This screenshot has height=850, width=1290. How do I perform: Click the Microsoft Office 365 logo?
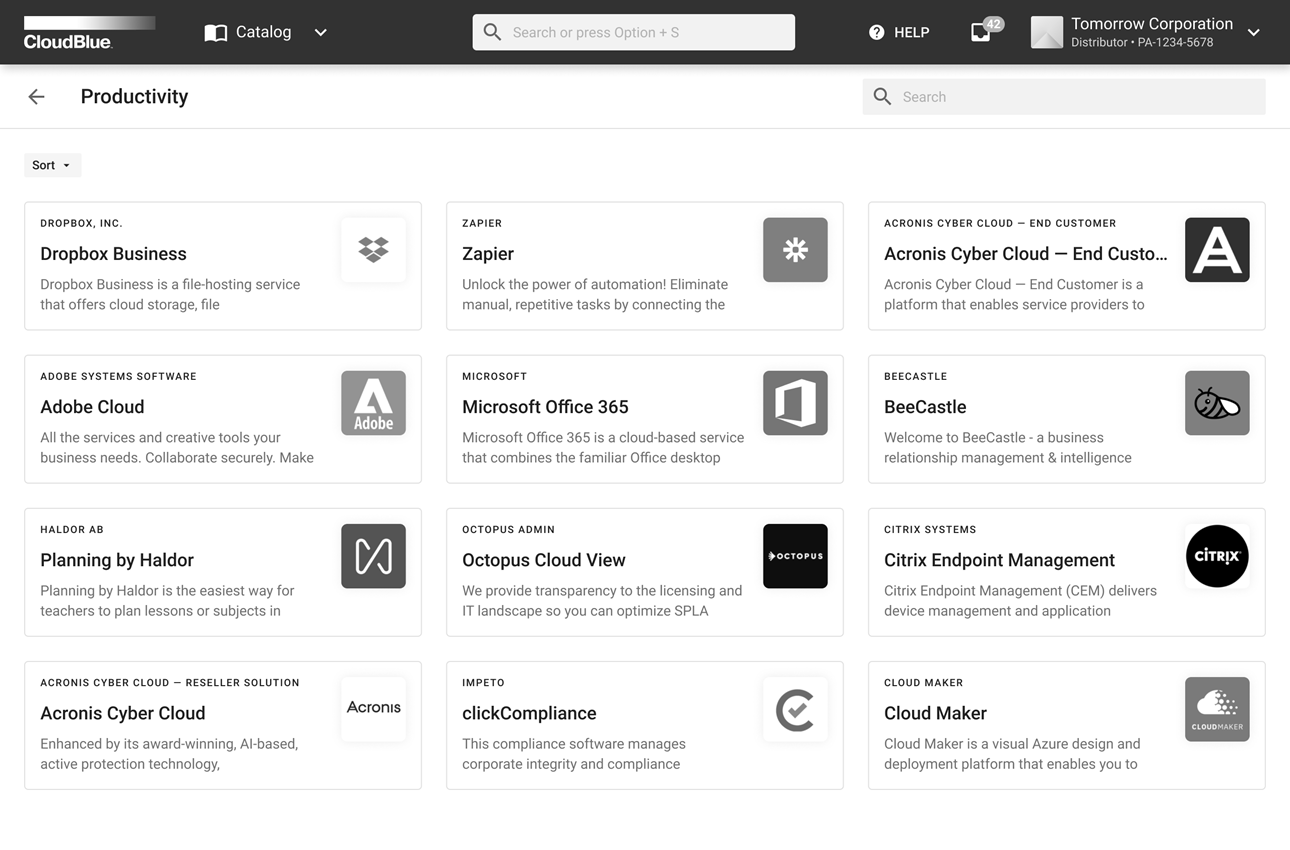(x=795, y=403)
